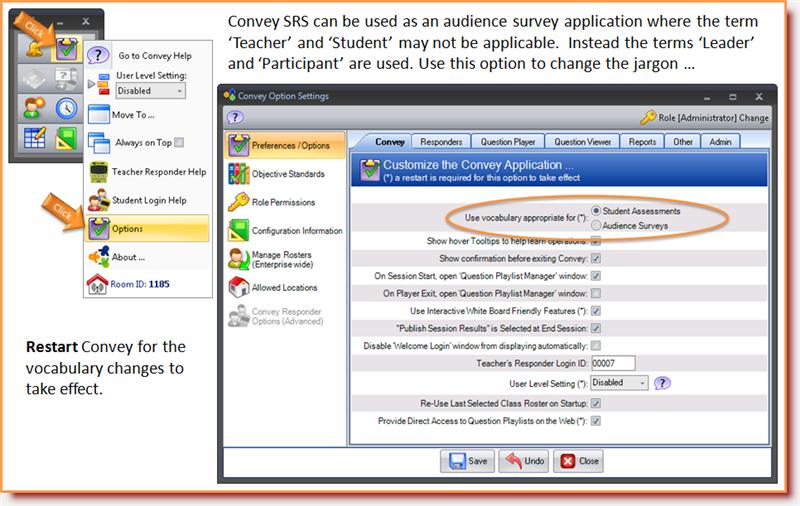Screen dimensions: 800x506
Task: Click the Teacher's Responder Login ID field
Action: 613,363
